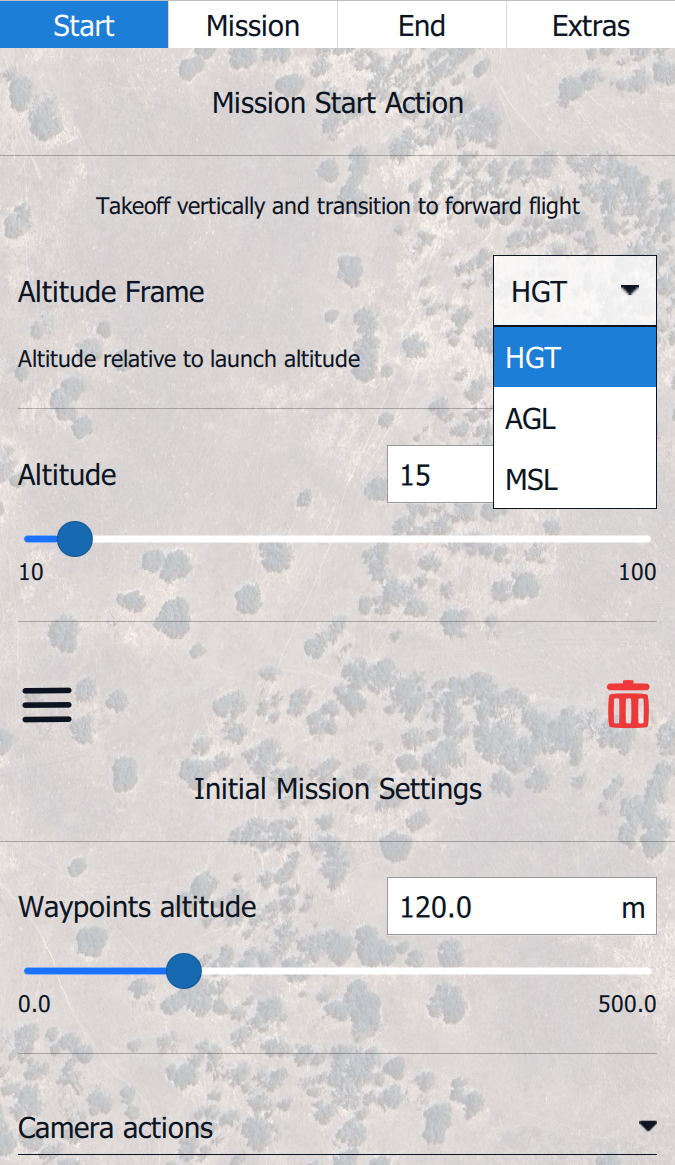Click the Mission Start Action header

coord(337,103)
